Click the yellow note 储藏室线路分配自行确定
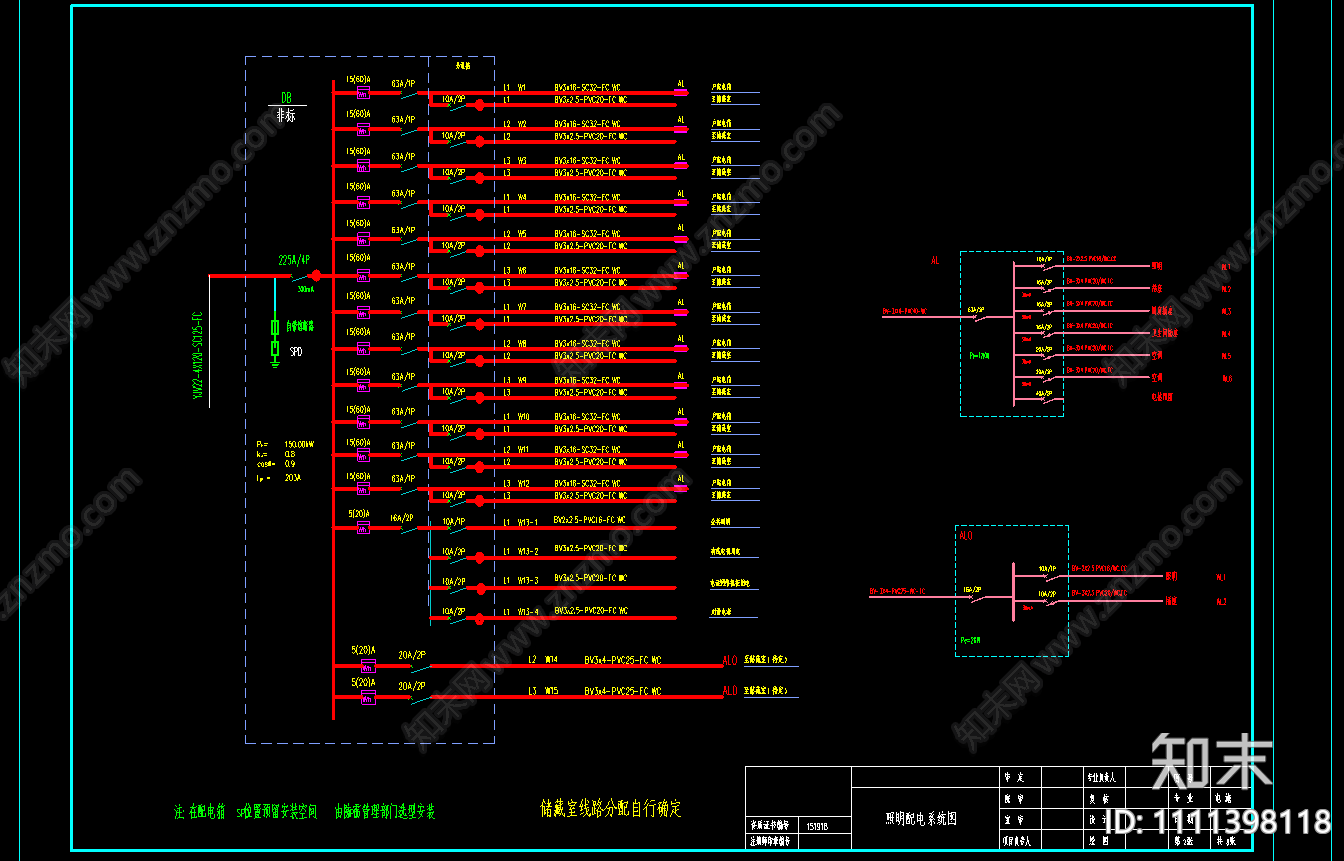This screenshot has width=1344, height=861. pos(611,807)
